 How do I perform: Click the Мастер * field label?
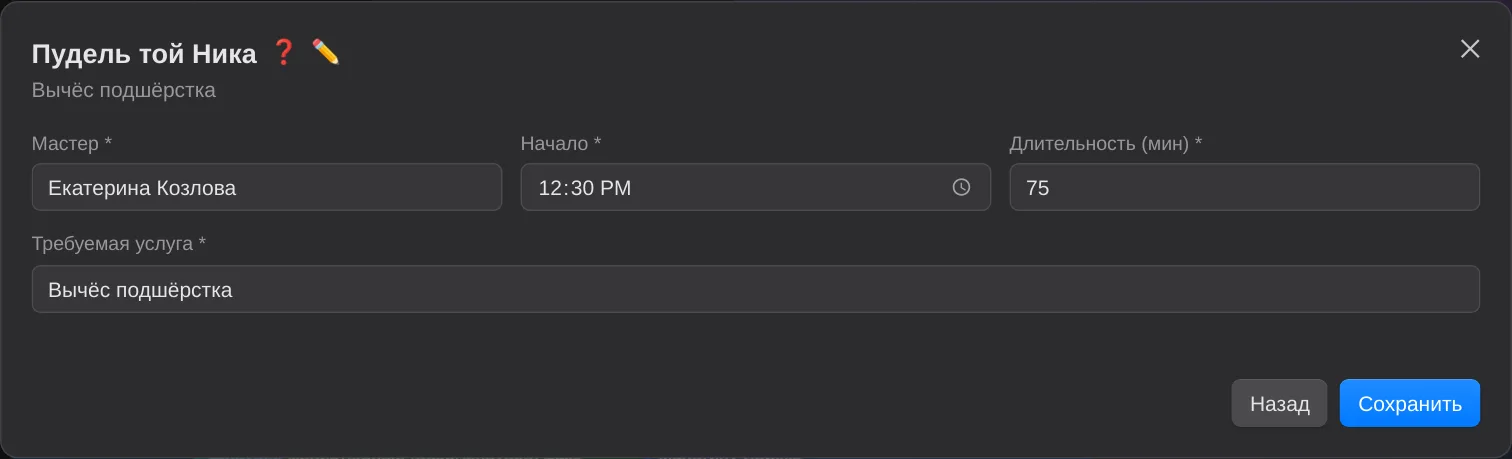tap(72, 144)
